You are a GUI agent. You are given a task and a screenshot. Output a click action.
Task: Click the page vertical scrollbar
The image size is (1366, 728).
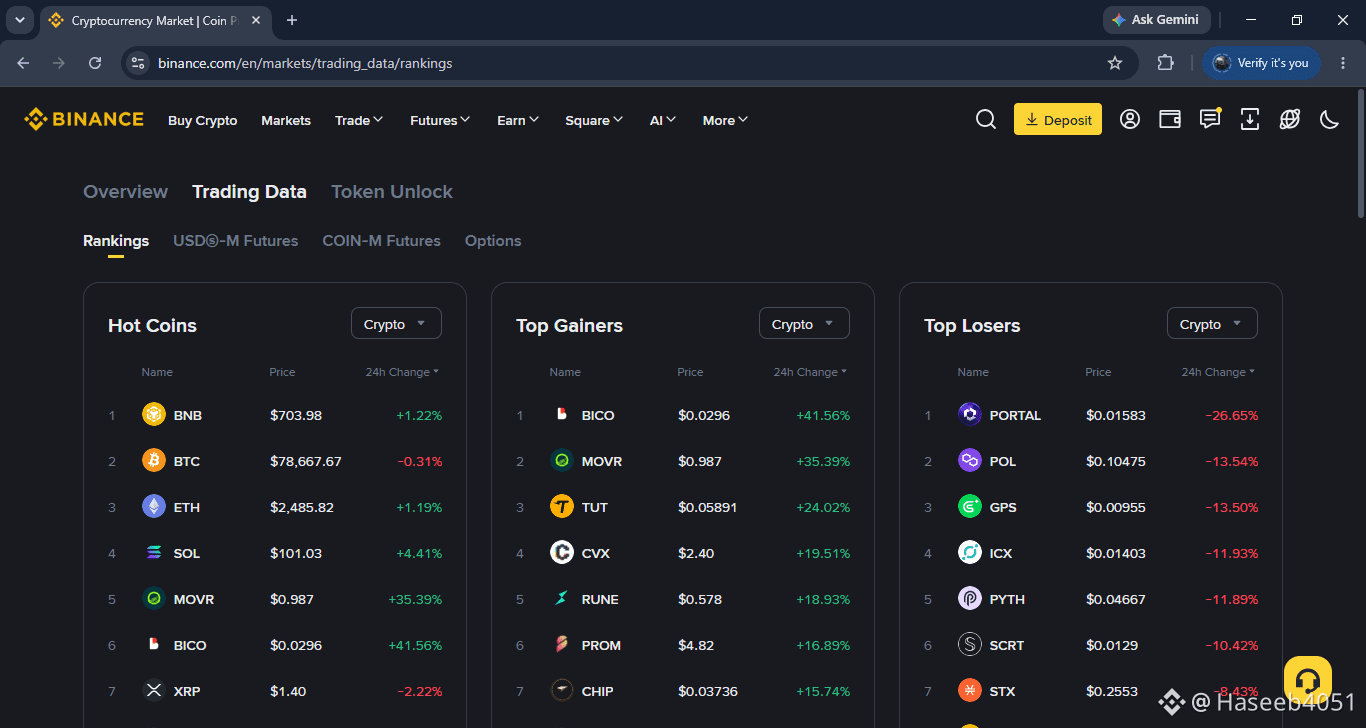coord(1360,152)
